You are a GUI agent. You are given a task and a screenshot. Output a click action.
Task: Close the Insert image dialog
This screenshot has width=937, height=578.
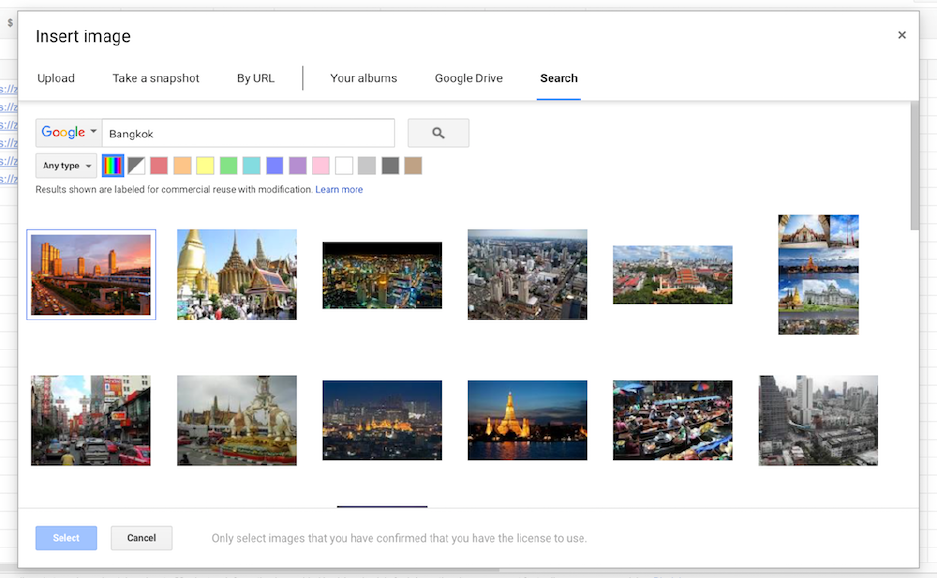(901, 35)
